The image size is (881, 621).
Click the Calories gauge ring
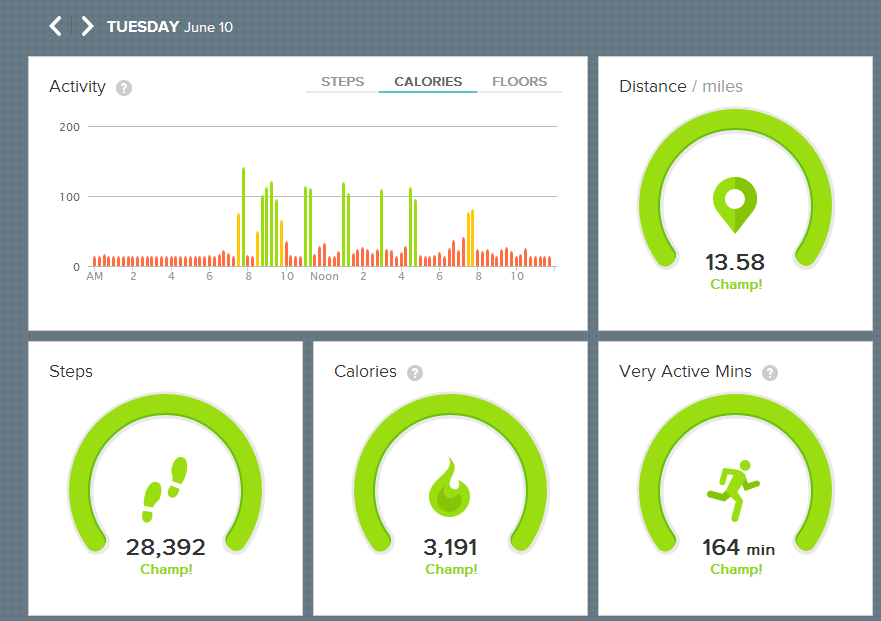click(450, 406)
